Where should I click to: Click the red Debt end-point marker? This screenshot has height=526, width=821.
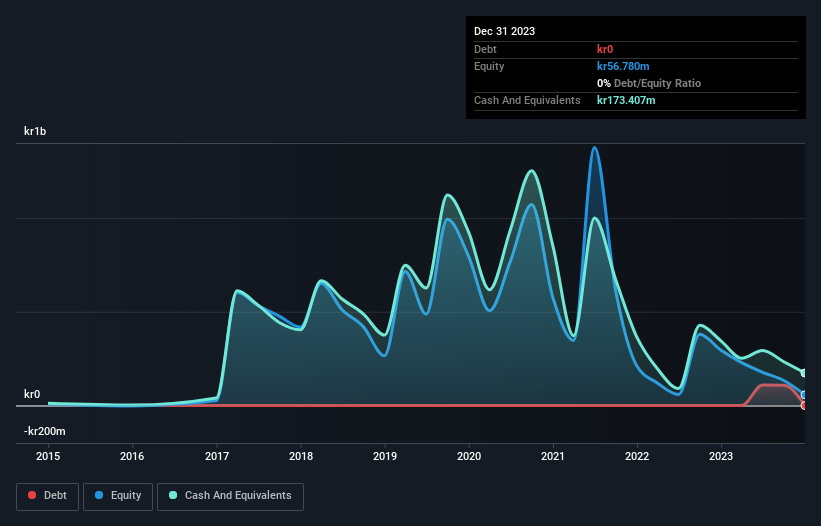click(x=803, y=406)
